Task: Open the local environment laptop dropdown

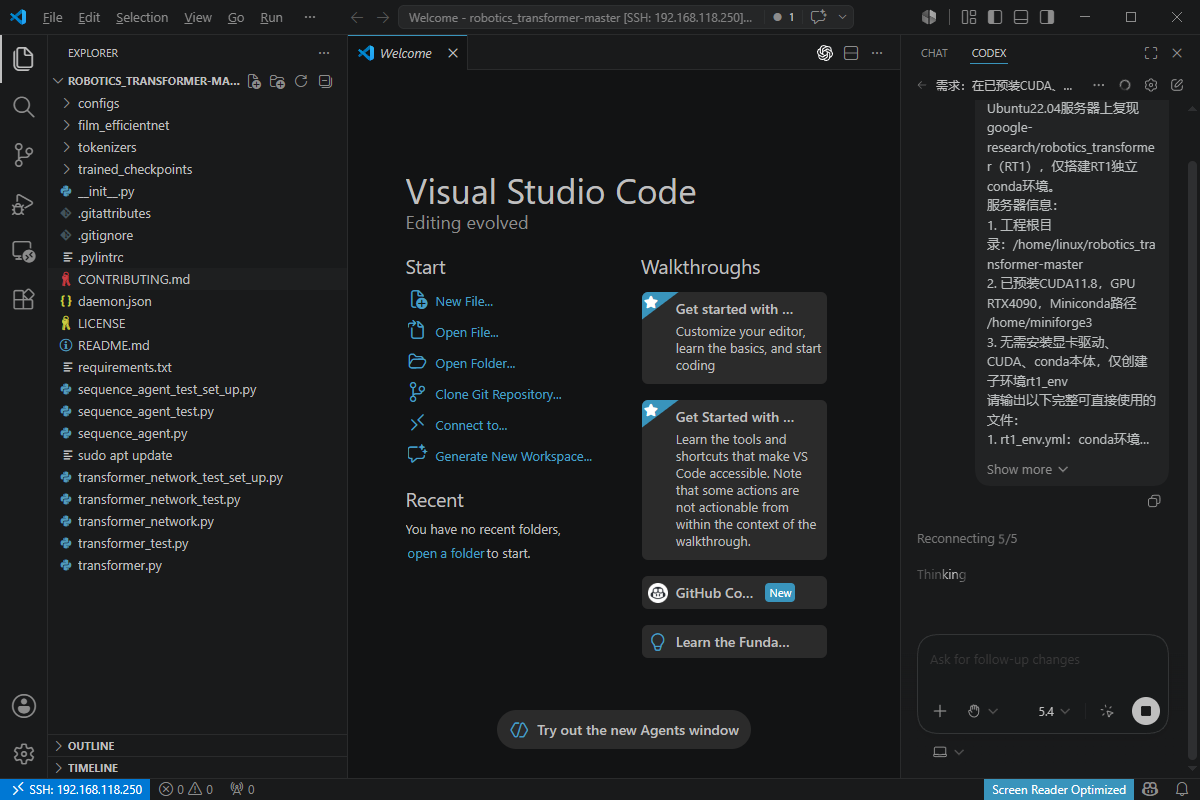Action: [x=948, y=752]
